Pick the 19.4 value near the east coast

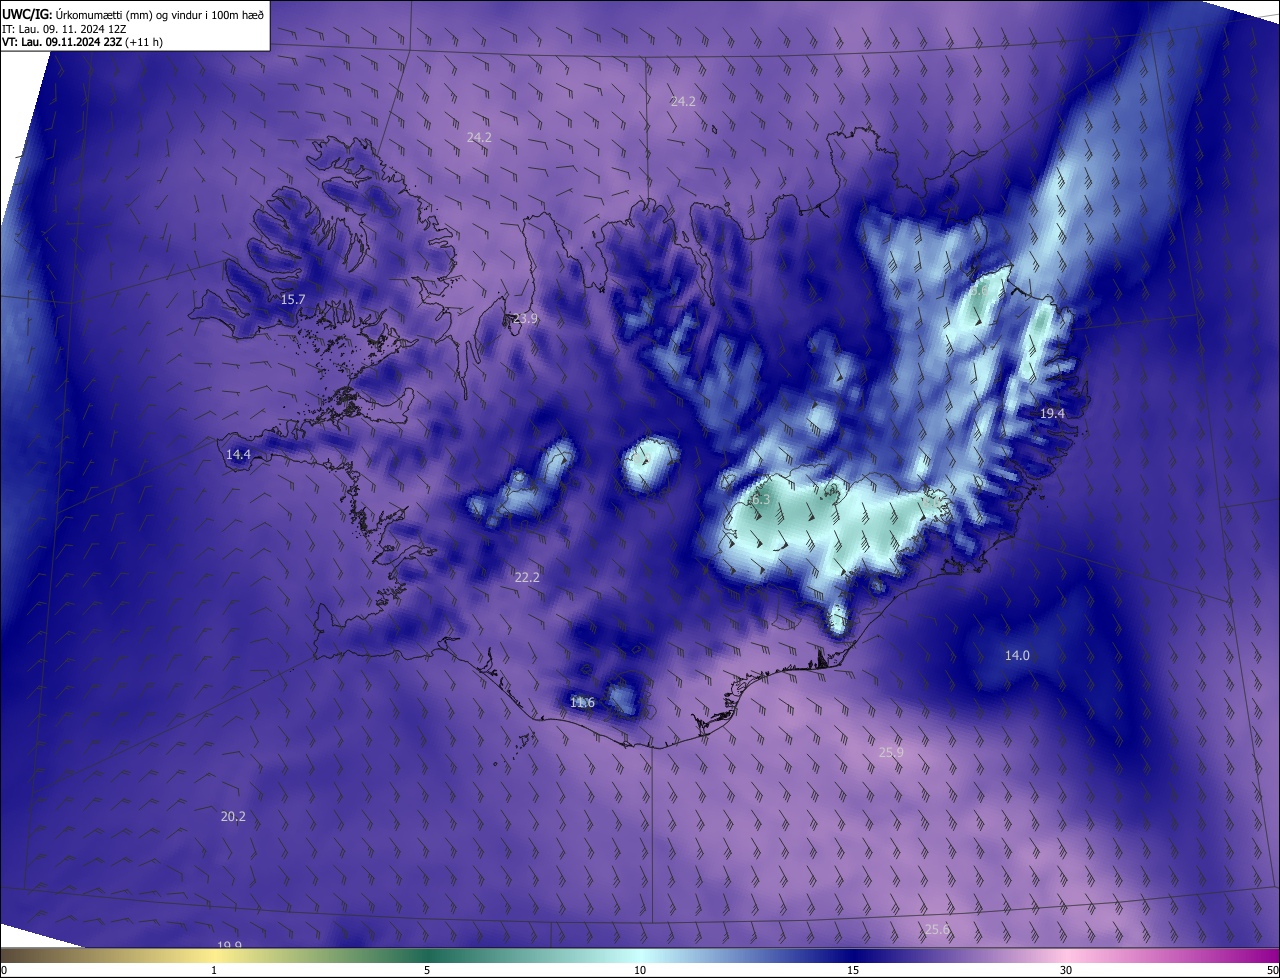(x=1052, y=413)
